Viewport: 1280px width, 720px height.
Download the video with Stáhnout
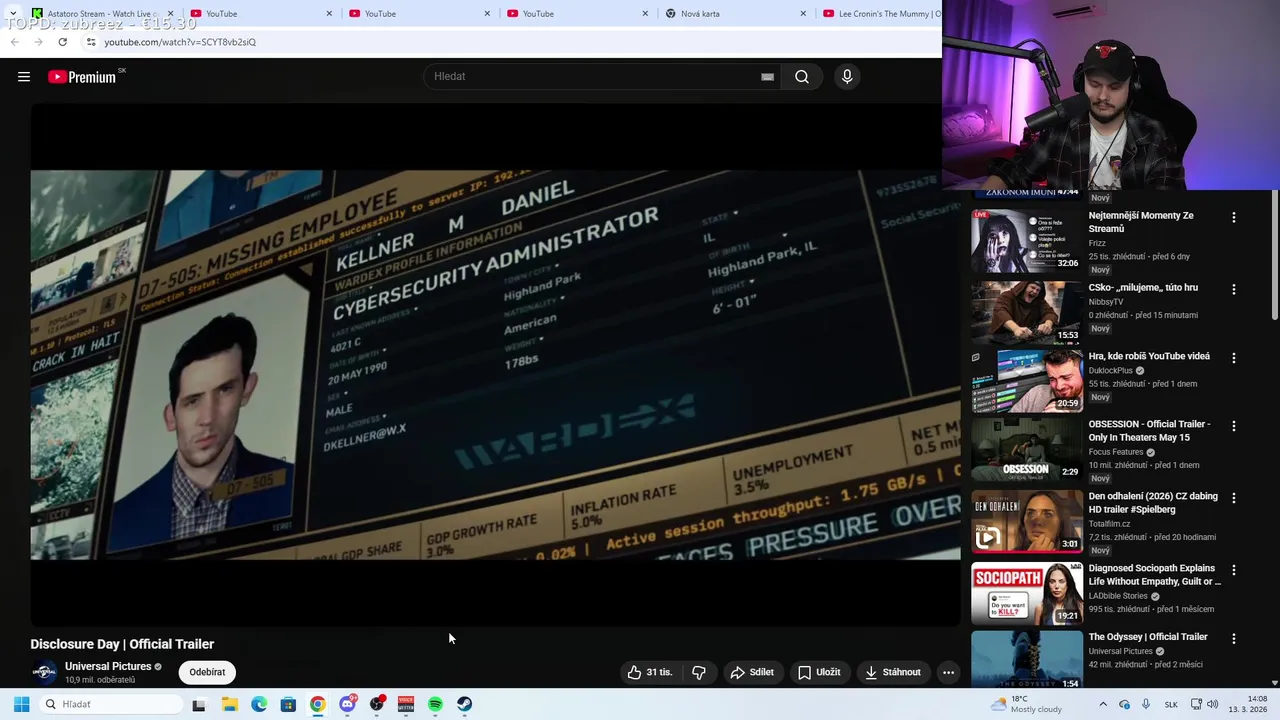[x=893, y=672]
